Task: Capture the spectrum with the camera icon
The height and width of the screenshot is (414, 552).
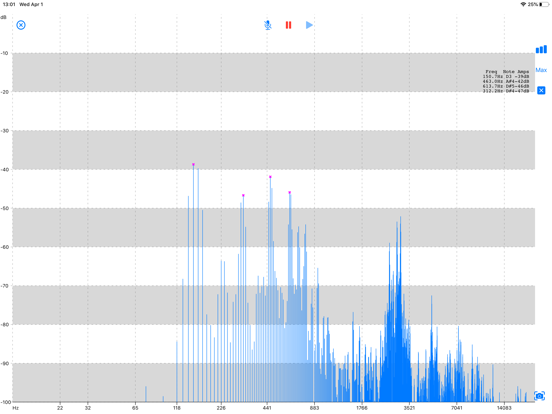Action: [x=539, y=396]
